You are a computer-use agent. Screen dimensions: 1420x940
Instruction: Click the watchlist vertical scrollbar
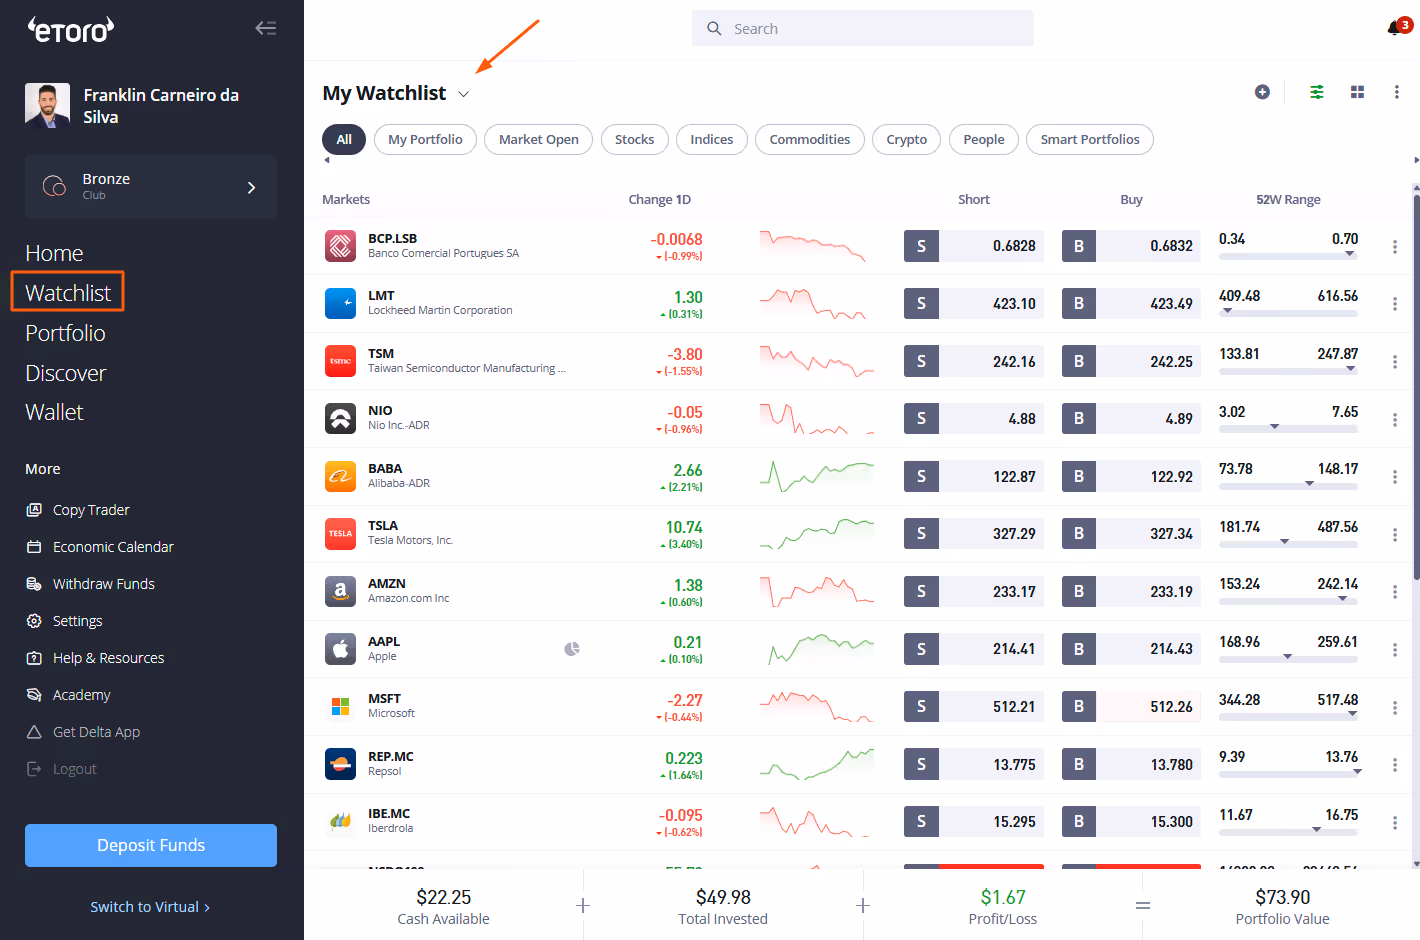(1416, 386)
